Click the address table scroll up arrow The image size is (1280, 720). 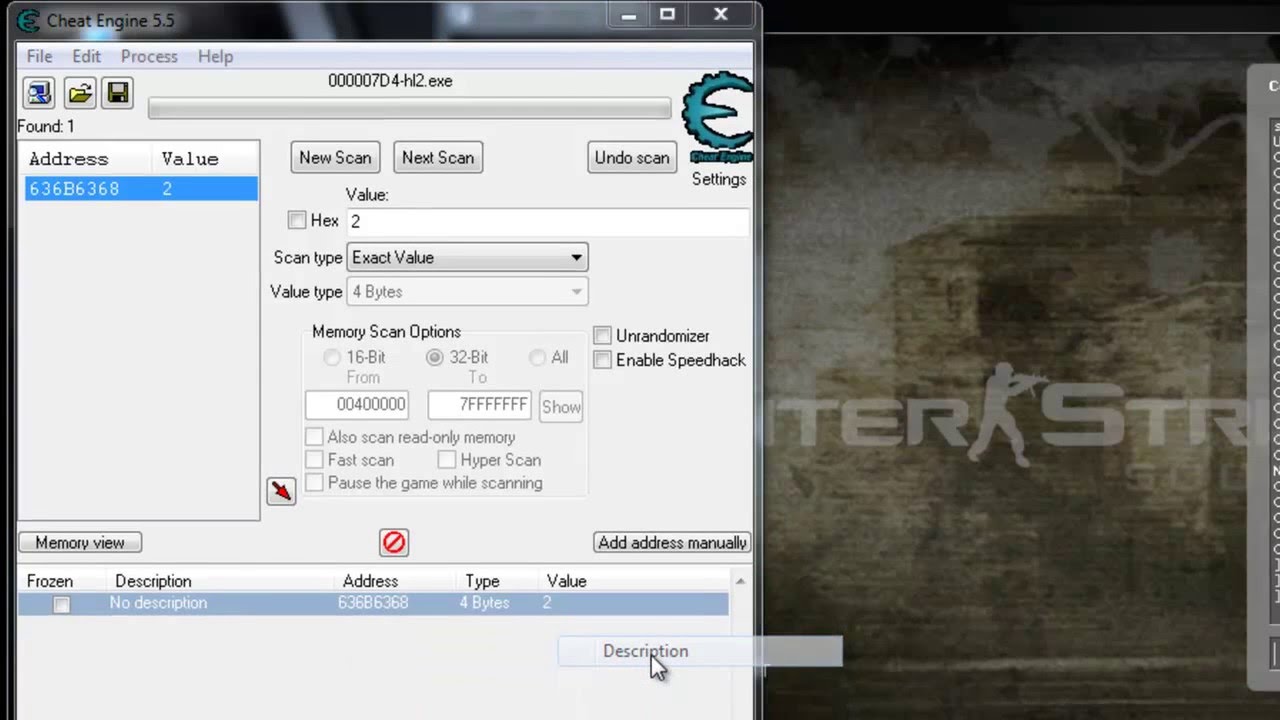(740, 581)
